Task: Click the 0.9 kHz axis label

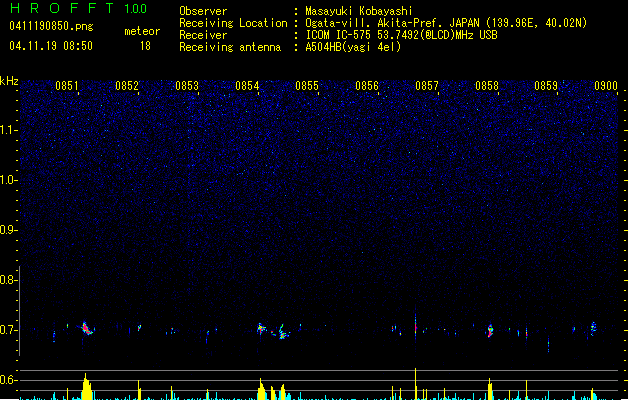Action: (x=9, y=230)
